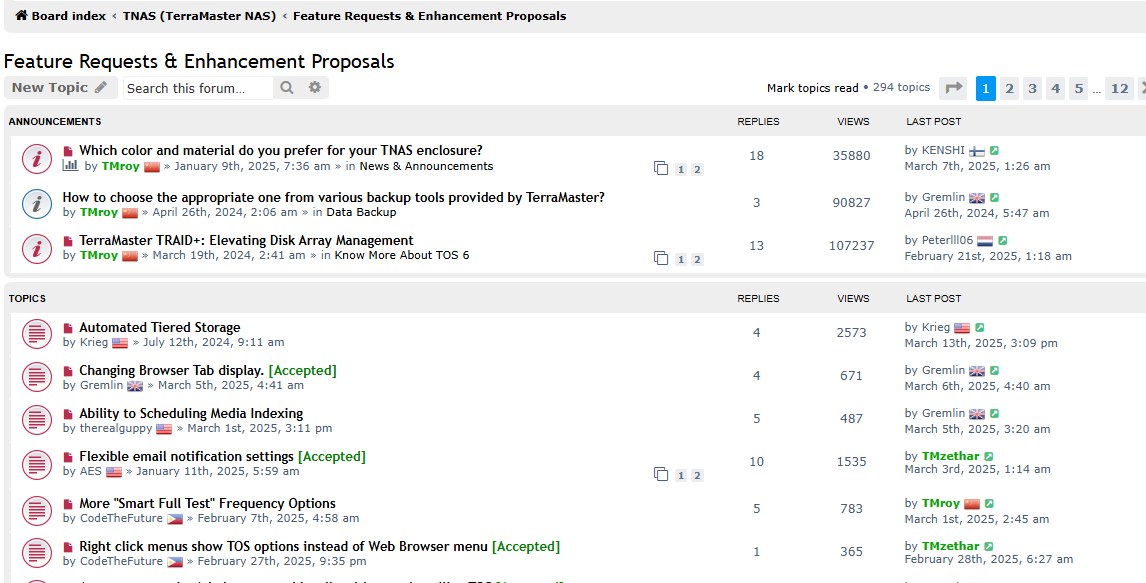View last post by PeterIII06

(1003, 240)
